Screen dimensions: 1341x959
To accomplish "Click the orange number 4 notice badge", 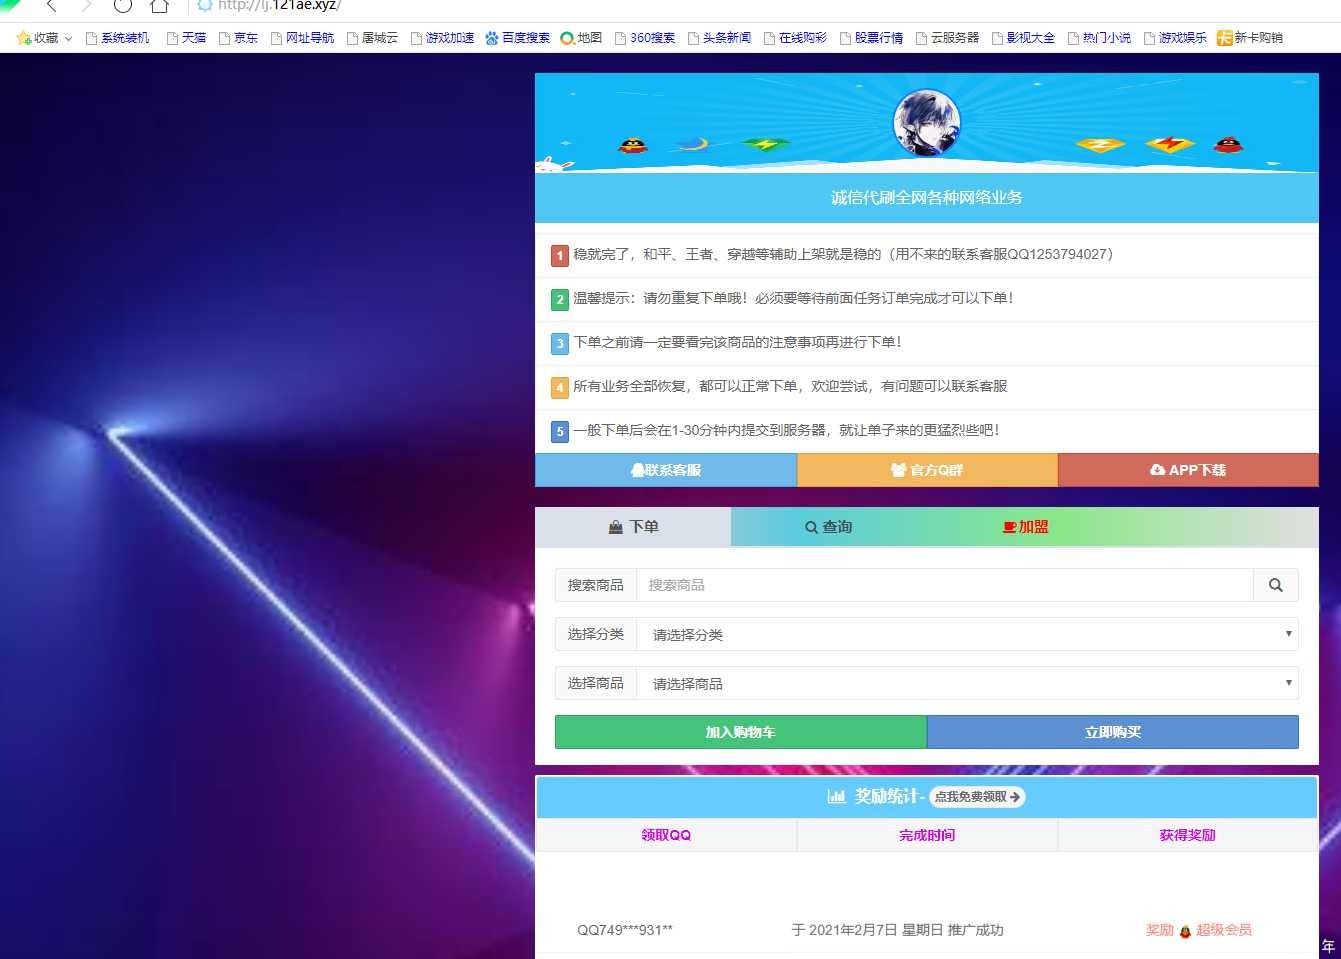I will pyautogui.click(x=560, y=387).
